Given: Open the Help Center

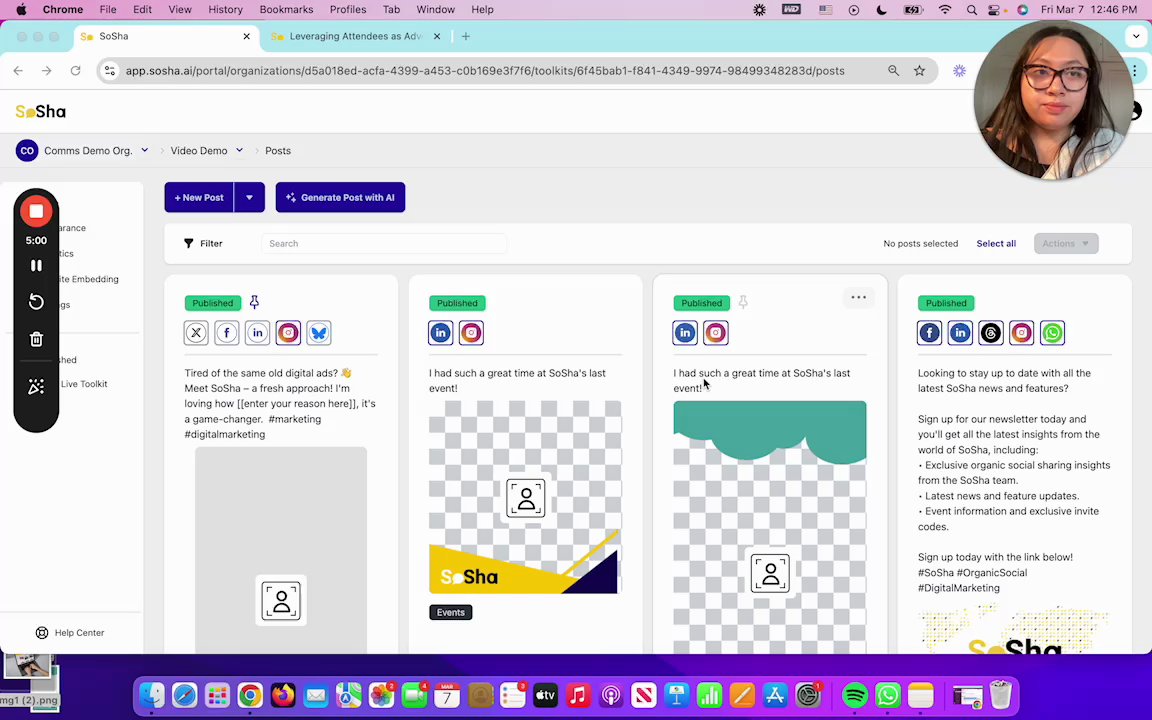Looking at the screenshot, I should (x=70, y=633).
